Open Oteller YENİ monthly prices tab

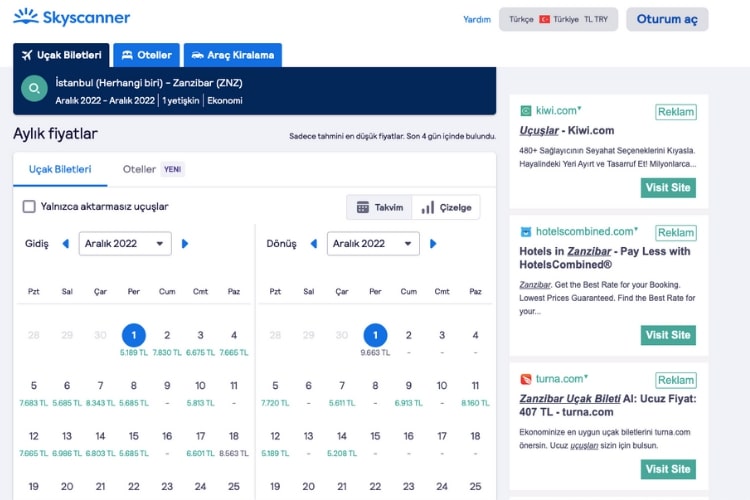click(x=153, y=169)
